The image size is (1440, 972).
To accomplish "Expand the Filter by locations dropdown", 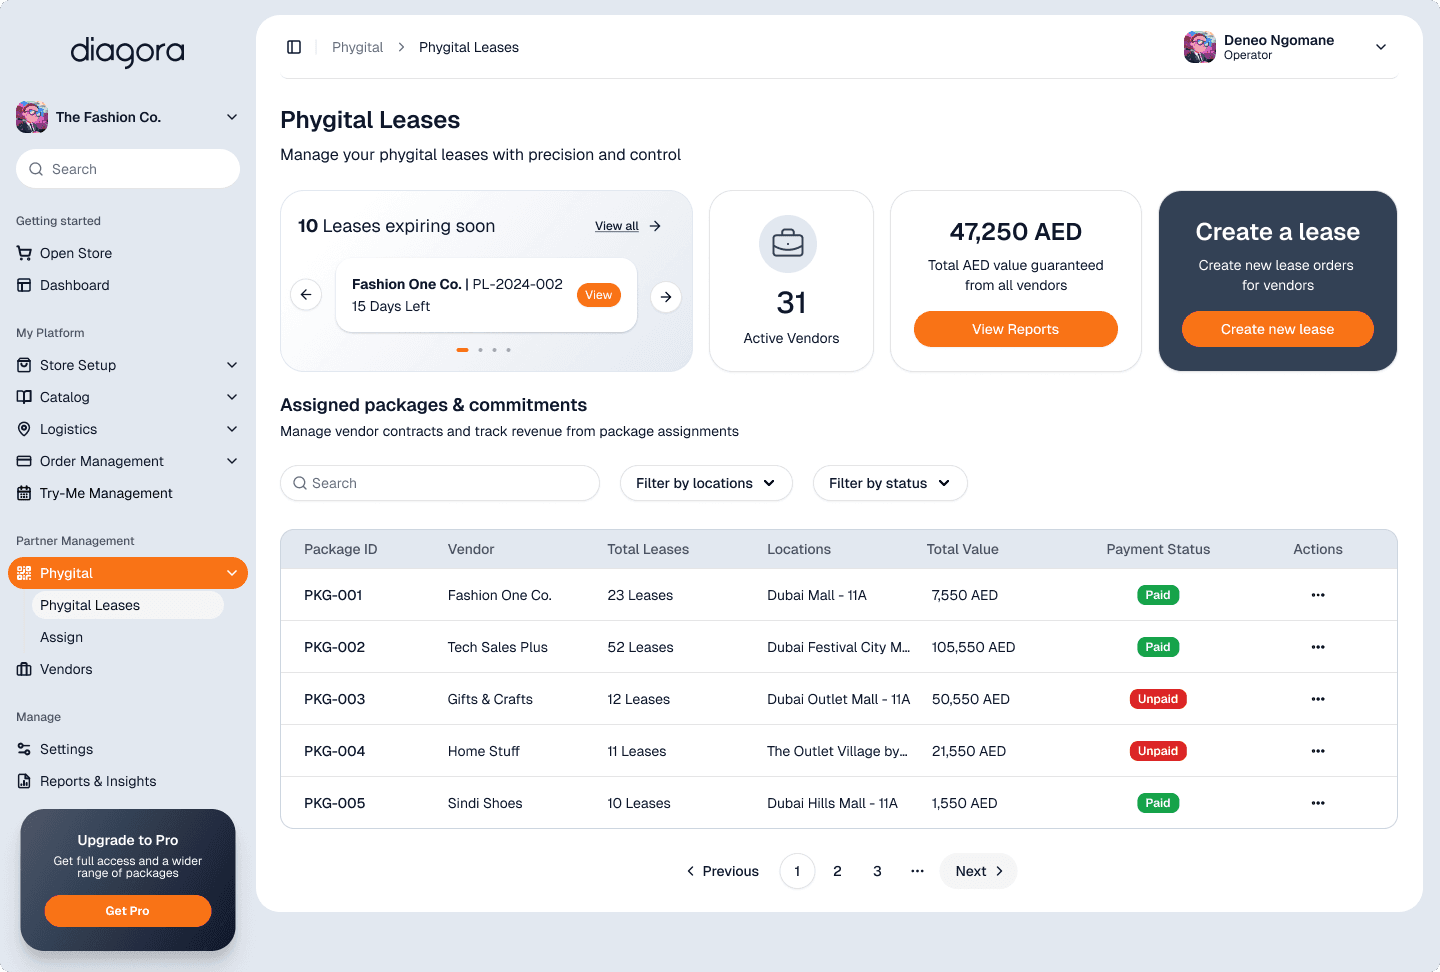I will (x=706, y=483).
